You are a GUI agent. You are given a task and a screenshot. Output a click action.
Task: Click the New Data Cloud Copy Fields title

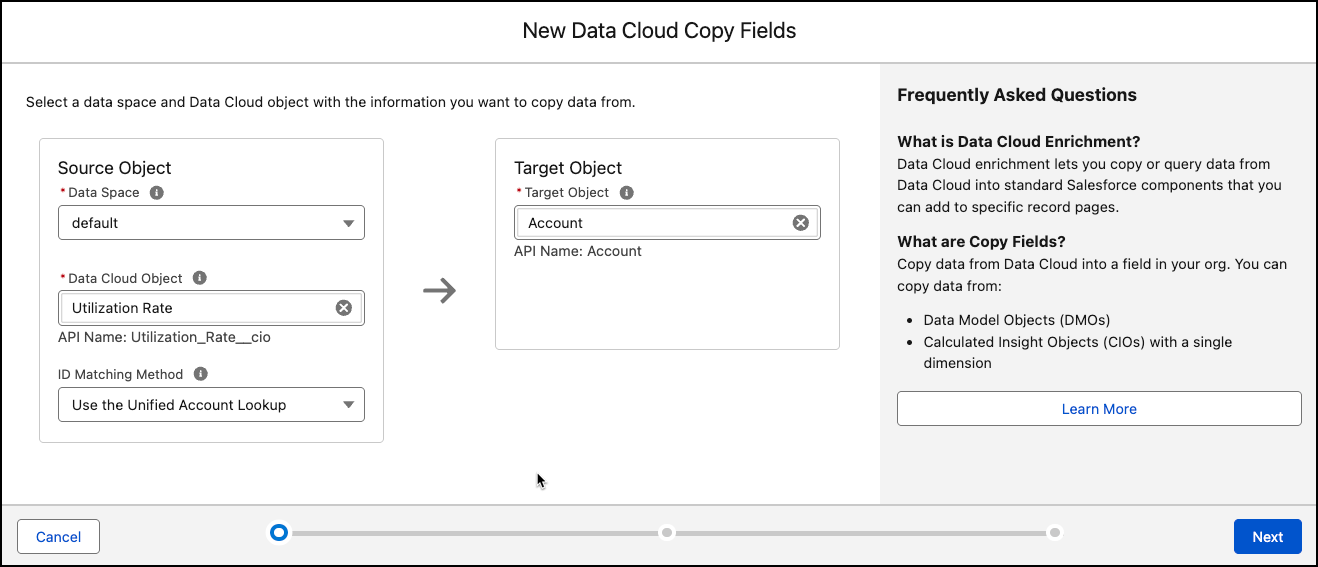pyautogui.click(x=659, y=31)
